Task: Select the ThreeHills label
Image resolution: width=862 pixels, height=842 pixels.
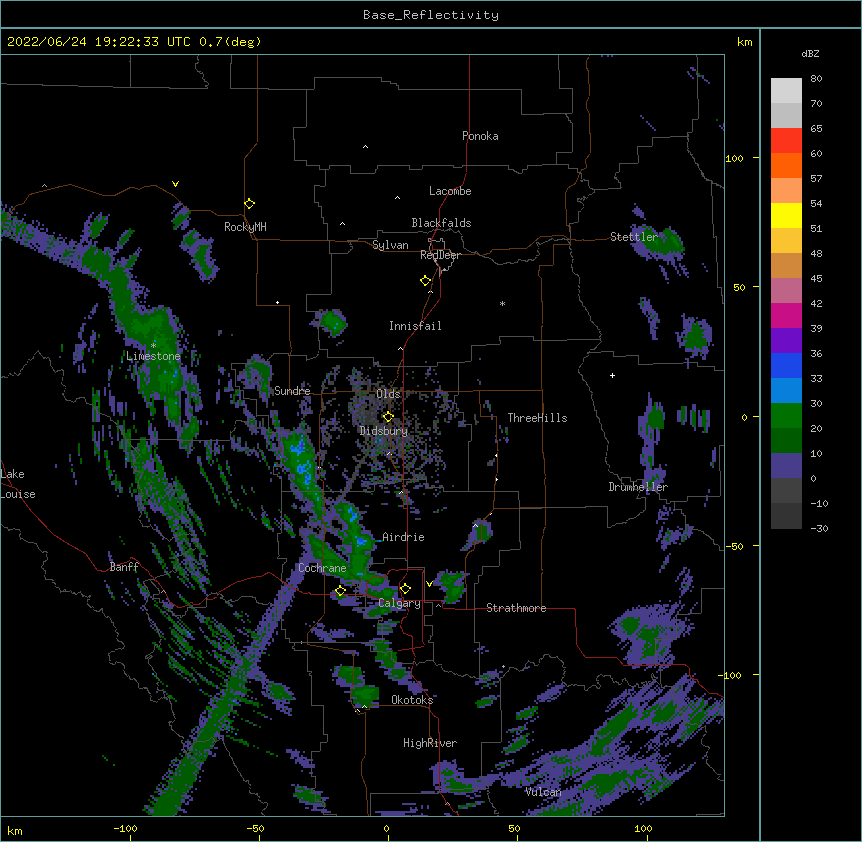Action: point(537,418)
